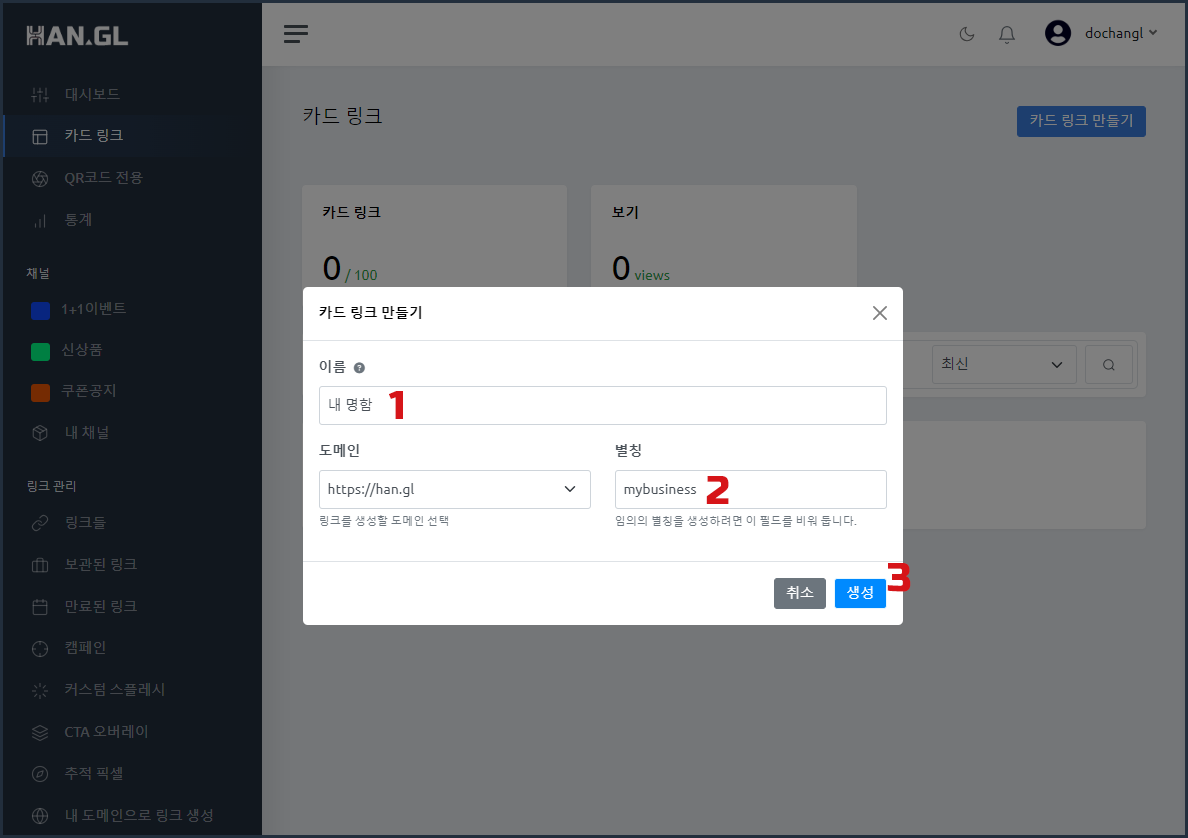The width and height of the screenshot is (1188, 838).
Task: Click the globe icon for 내 도메인
Action: (x=40, y=816)
